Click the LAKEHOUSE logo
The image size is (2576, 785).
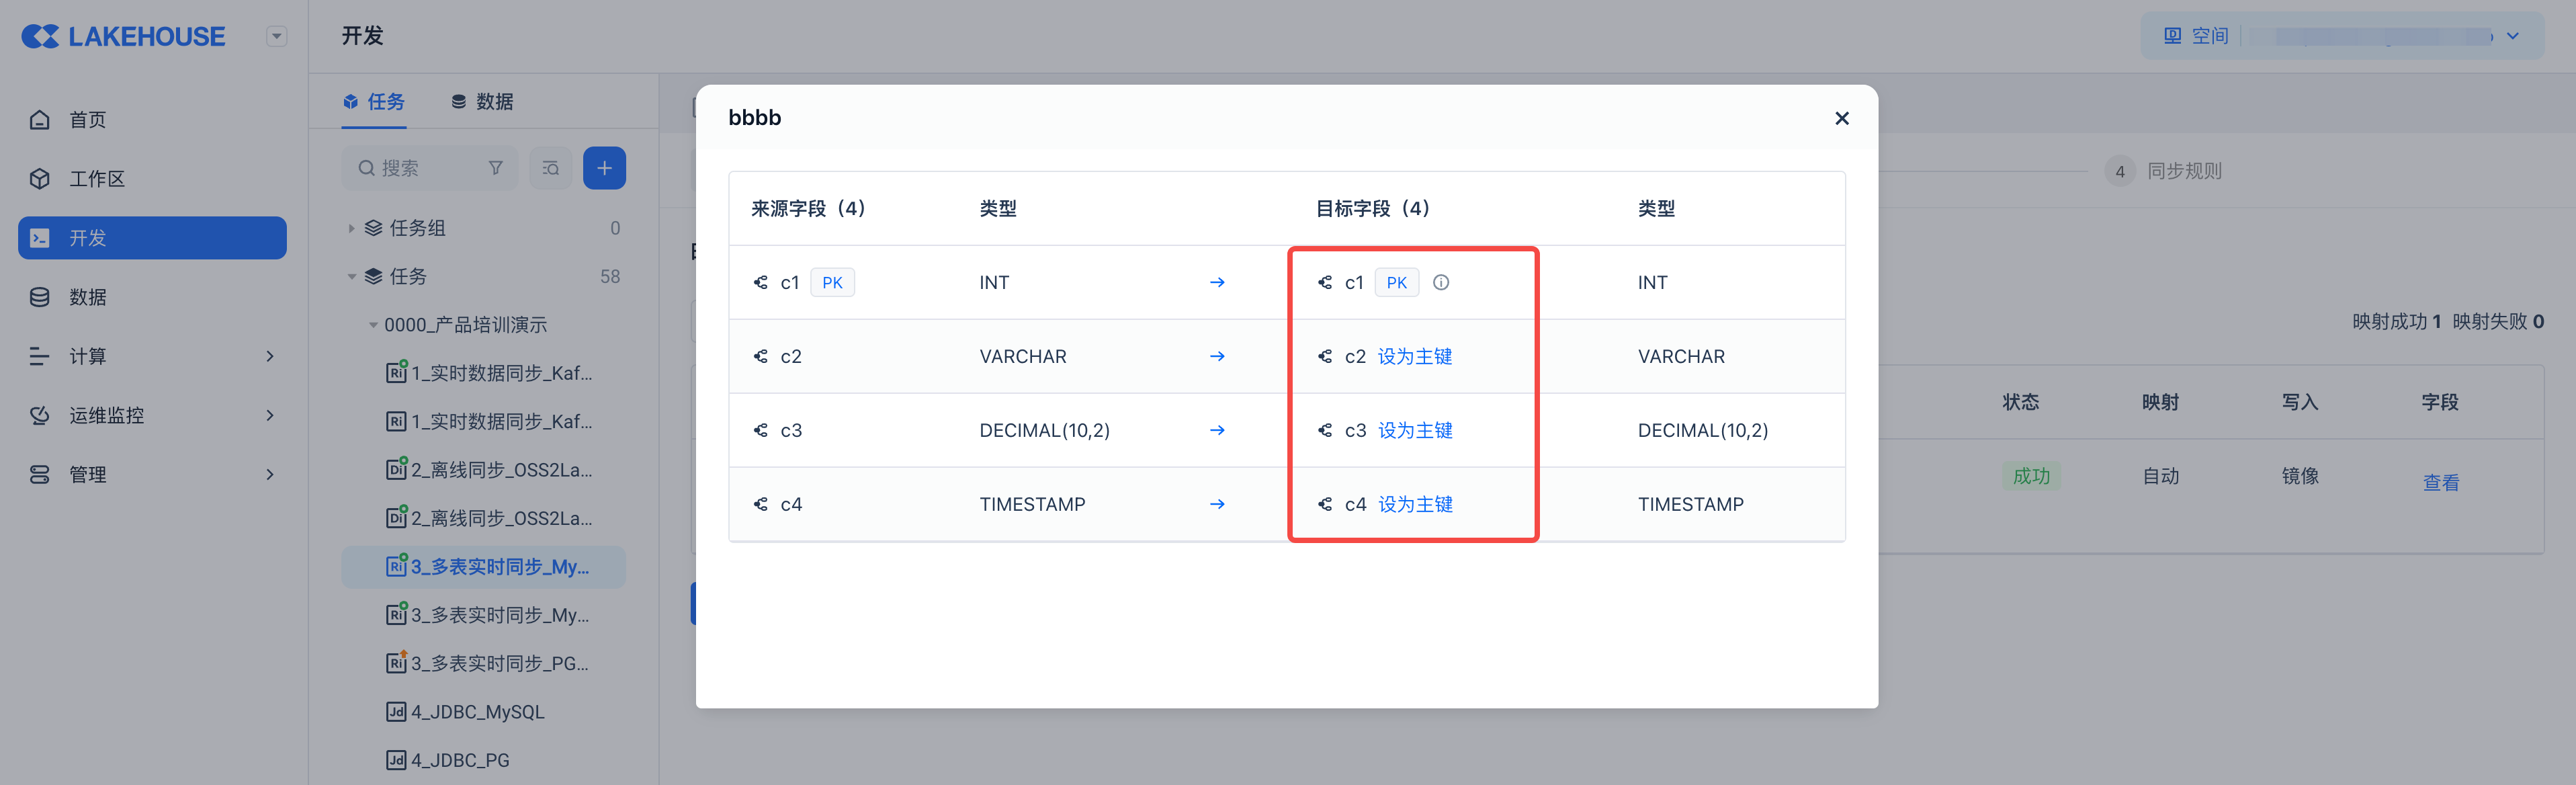tap(124, 37)
